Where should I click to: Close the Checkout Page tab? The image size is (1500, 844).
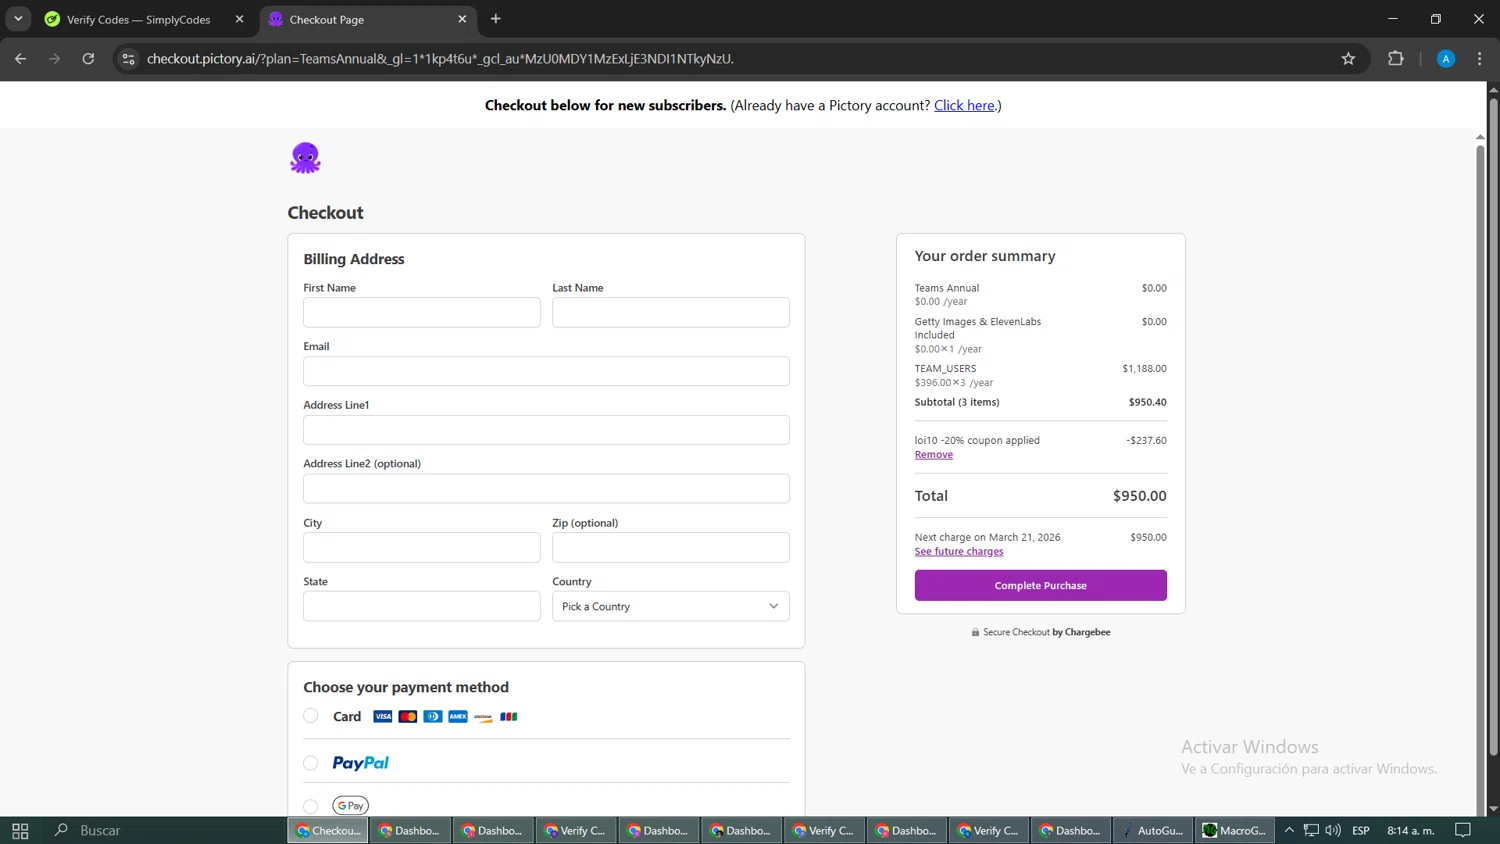(462, 19)
